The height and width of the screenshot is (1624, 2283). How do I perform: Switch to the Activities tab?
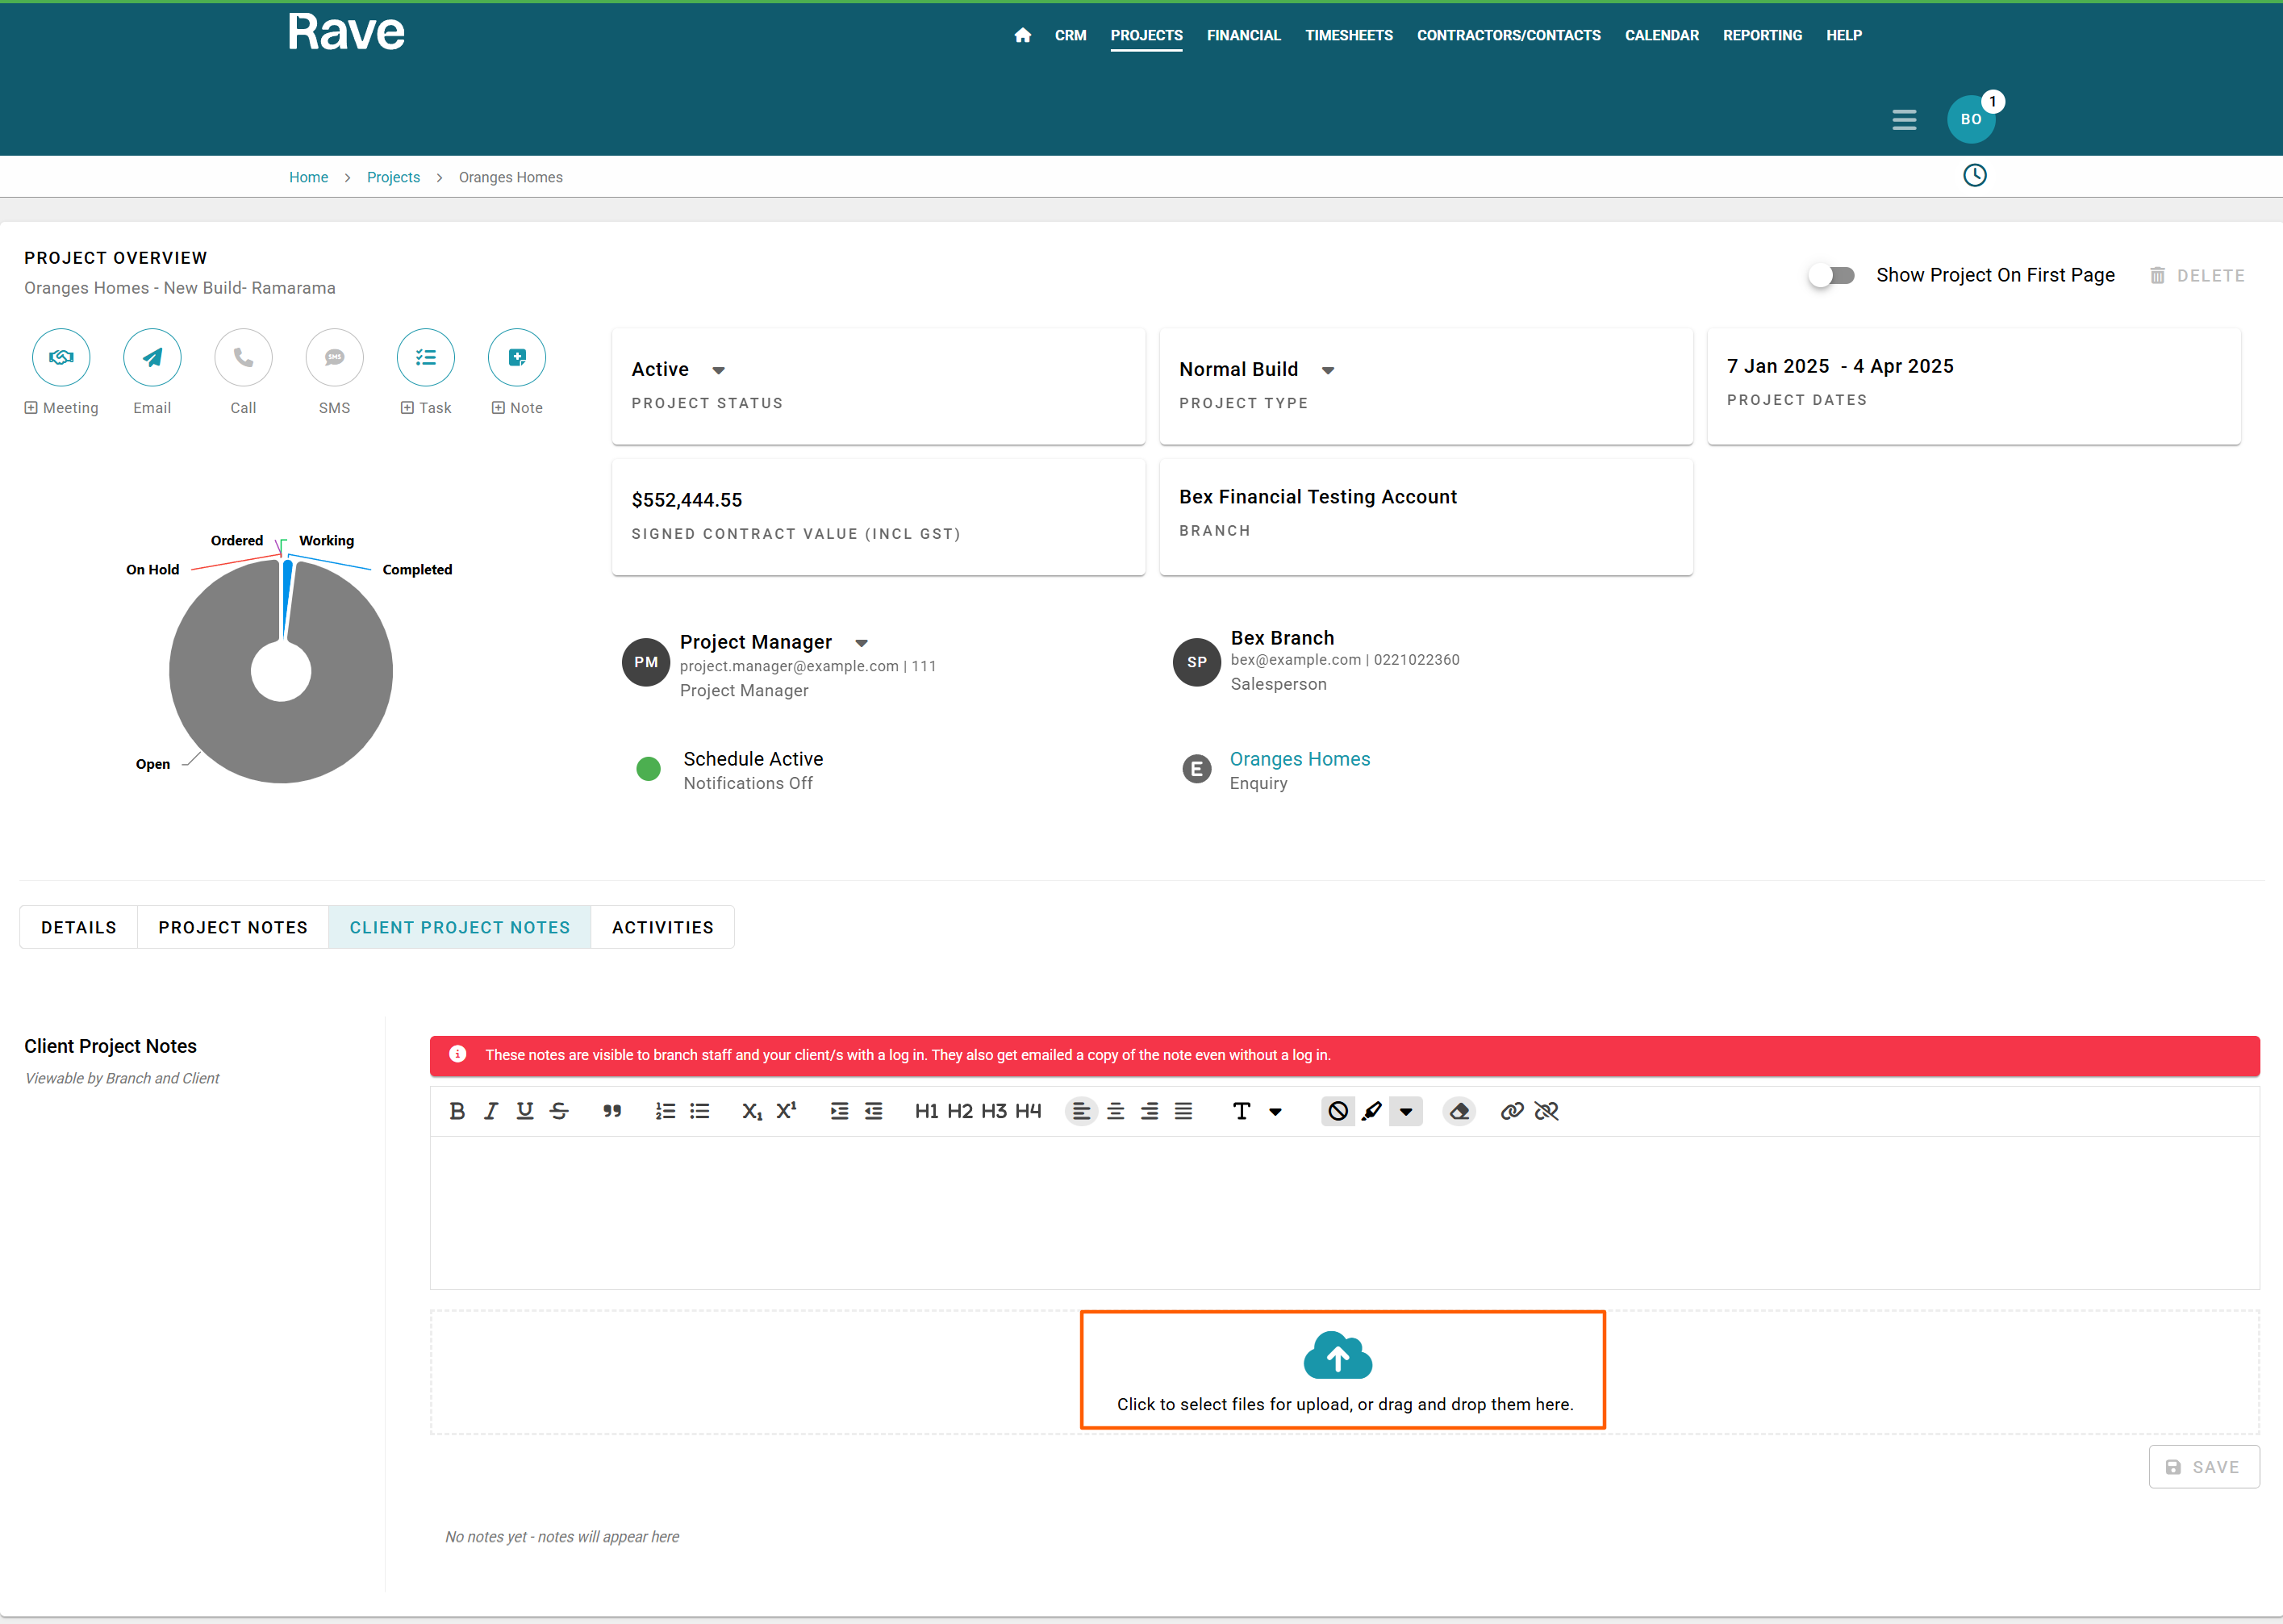[x=662, y=927]
